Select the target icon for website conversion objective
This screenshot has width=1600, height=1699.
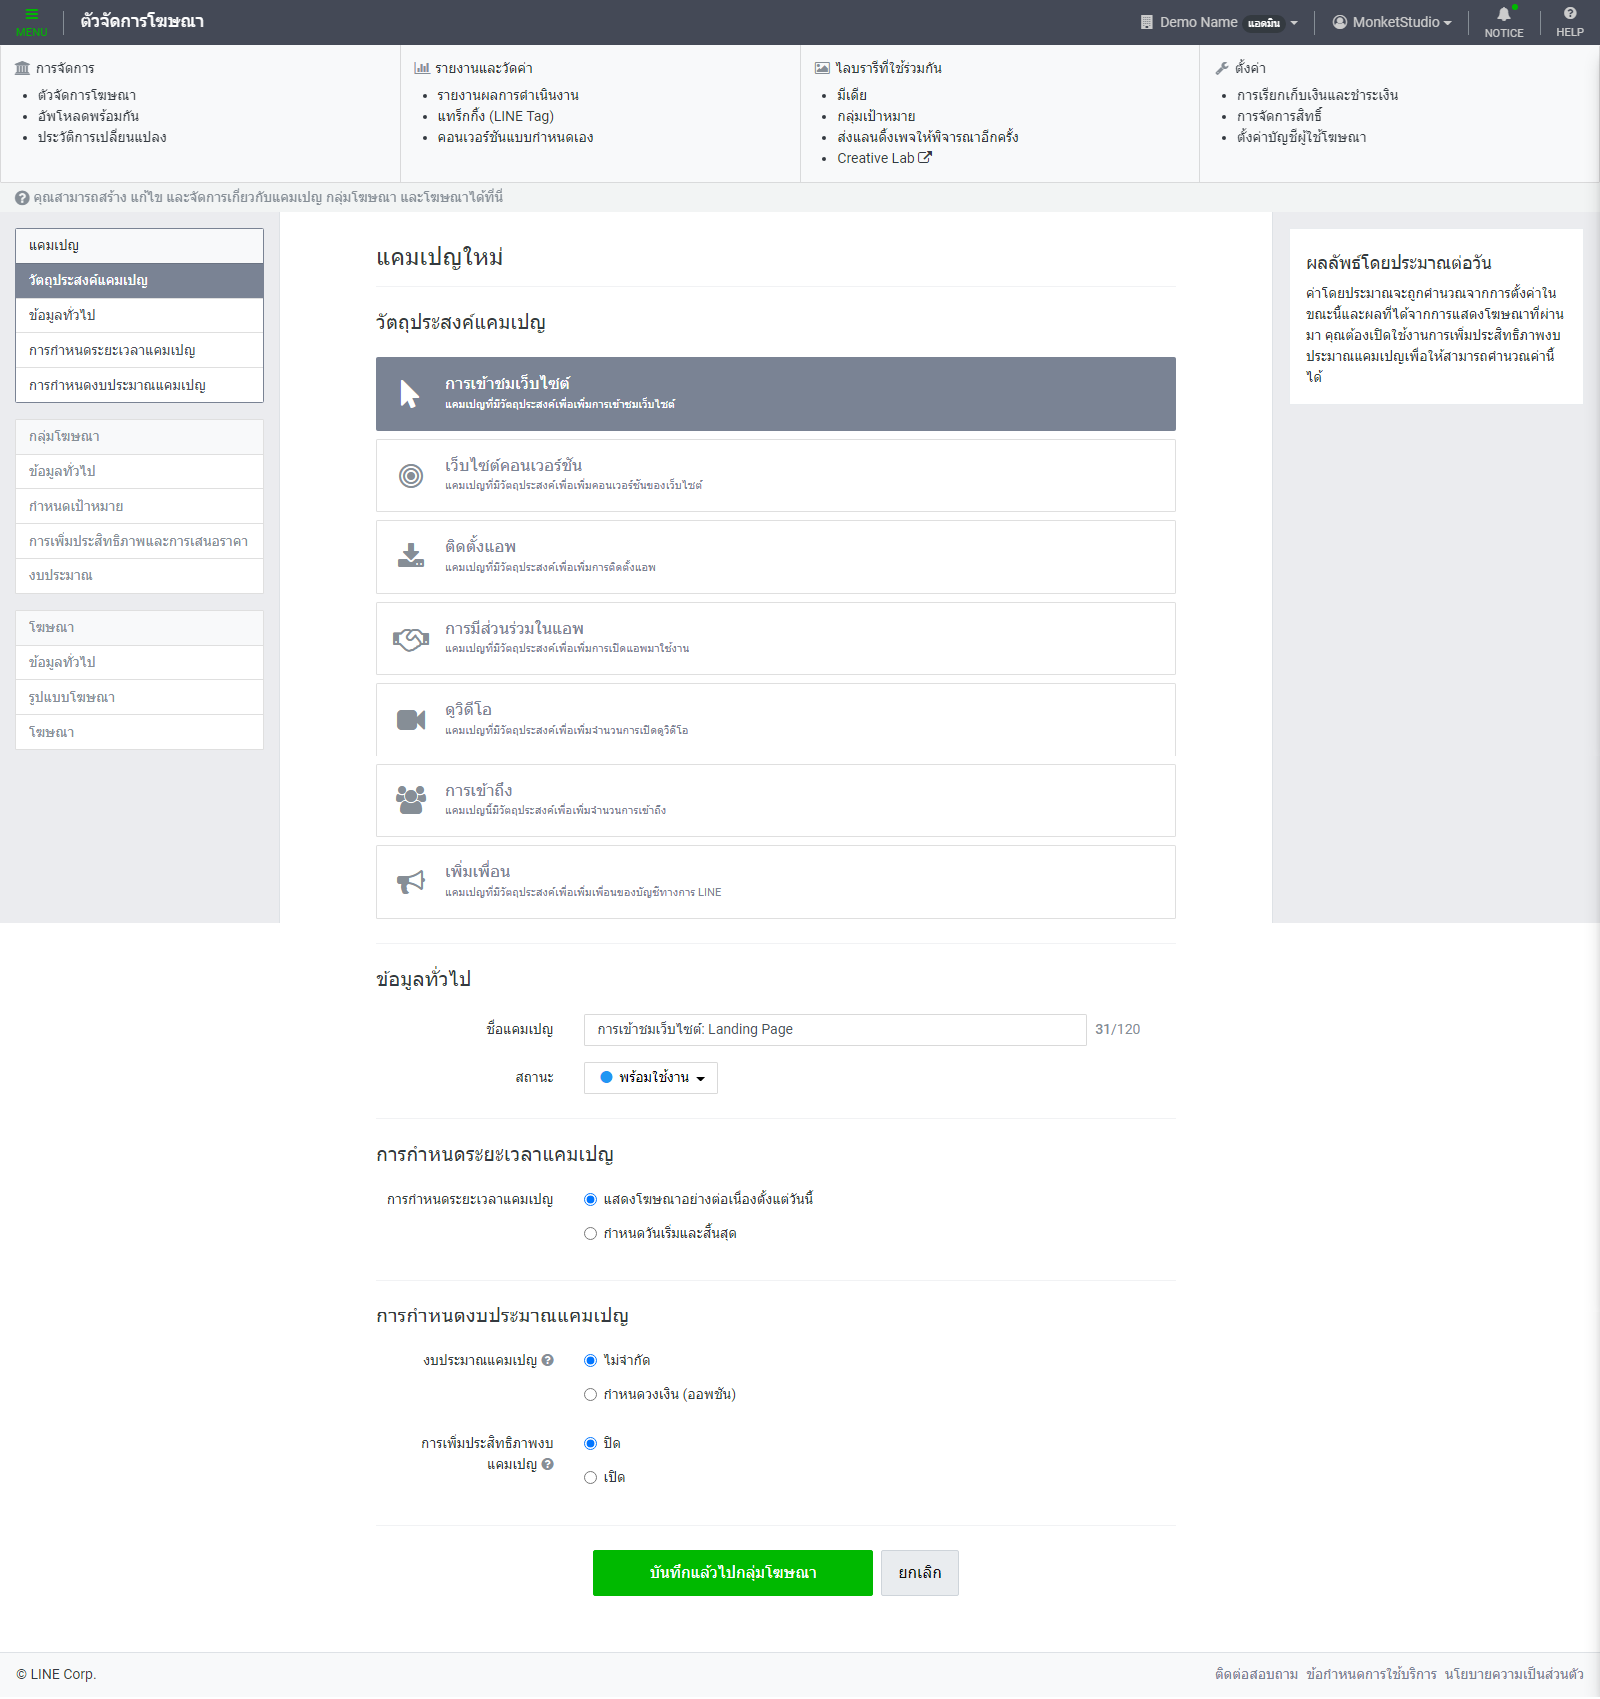coord(411,476)
